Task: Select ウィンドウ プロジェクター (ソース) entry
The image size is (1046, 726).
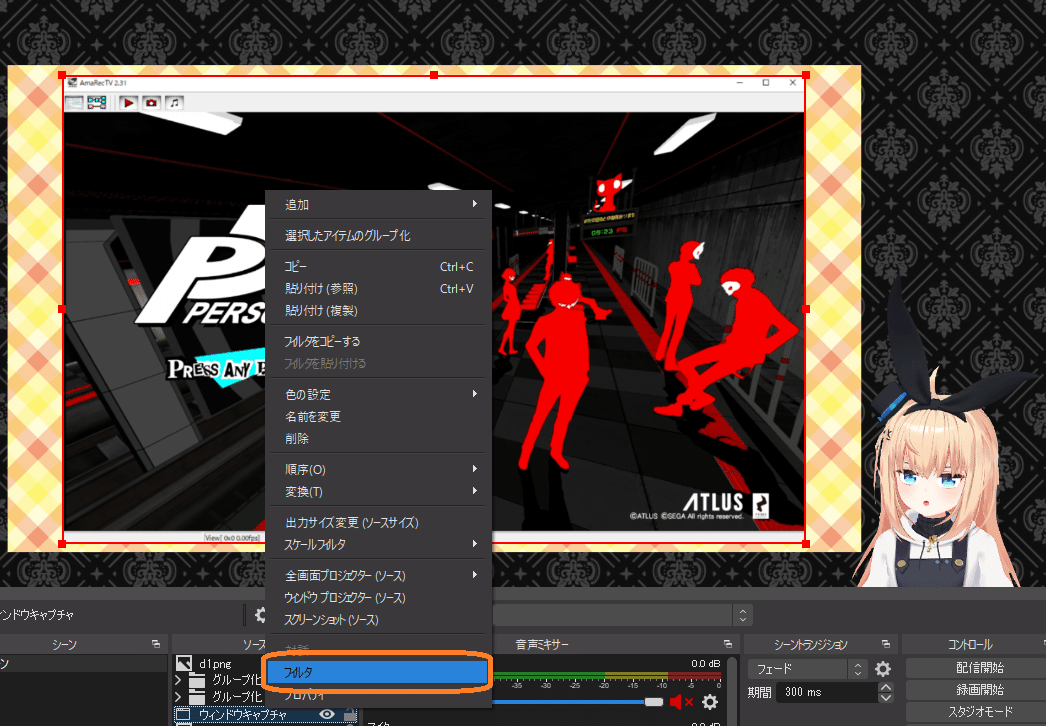Action: click(x=378, y=597)
